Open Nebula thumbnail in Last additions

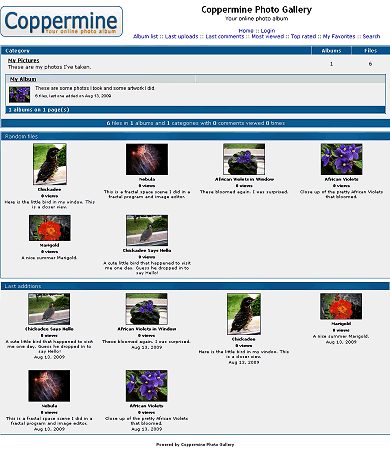[x=49, y=386]
